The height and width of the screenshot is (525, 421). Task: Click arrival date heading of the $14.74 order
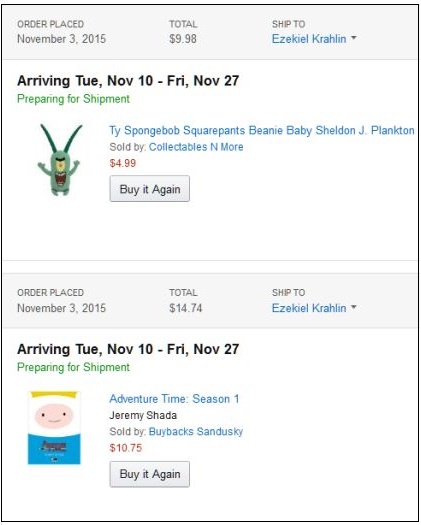pos(128,349)
